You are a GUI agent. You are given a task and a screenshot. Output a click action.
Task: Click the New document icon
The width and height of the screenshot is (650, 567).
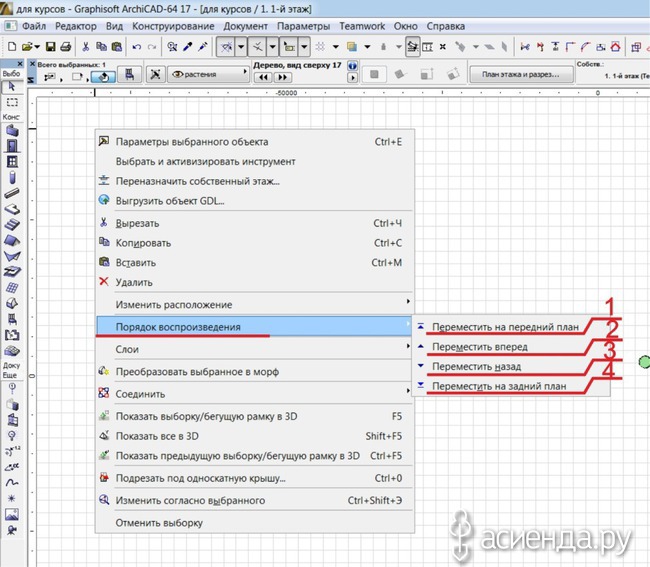point(12,46)
